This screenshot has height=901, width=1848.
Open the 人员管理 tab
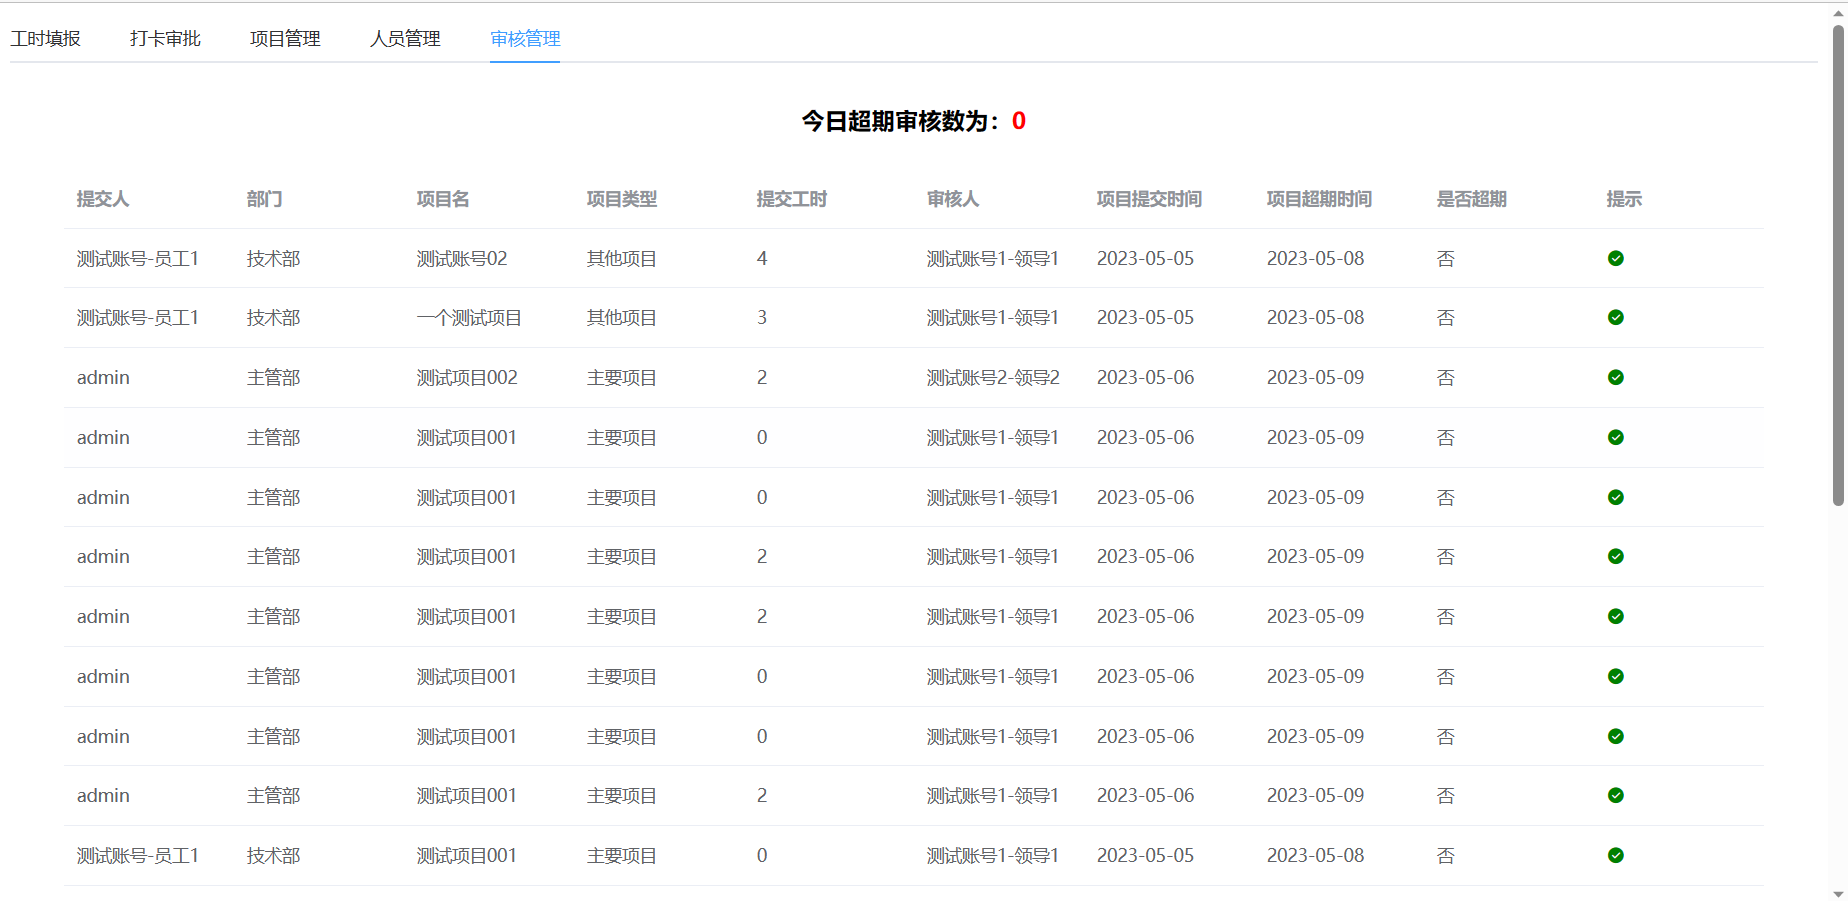[x=404, y=38]
